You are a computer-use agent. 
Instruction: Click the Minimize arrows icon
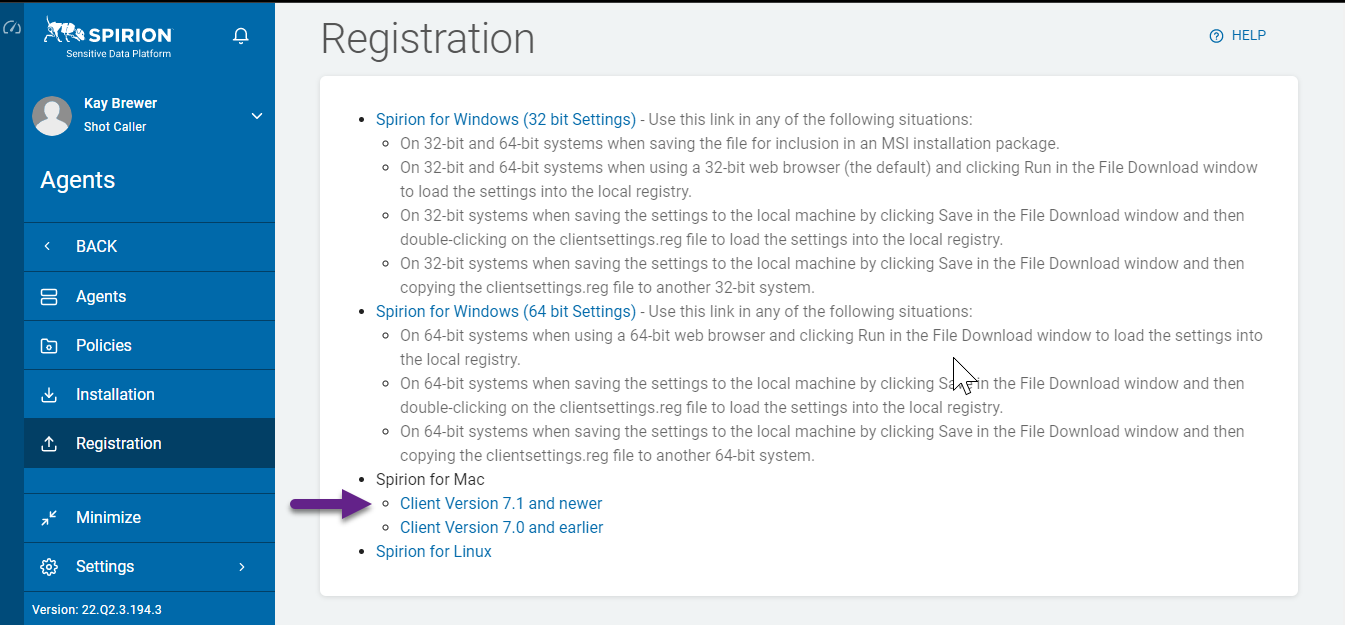click(x=49, y=518)
